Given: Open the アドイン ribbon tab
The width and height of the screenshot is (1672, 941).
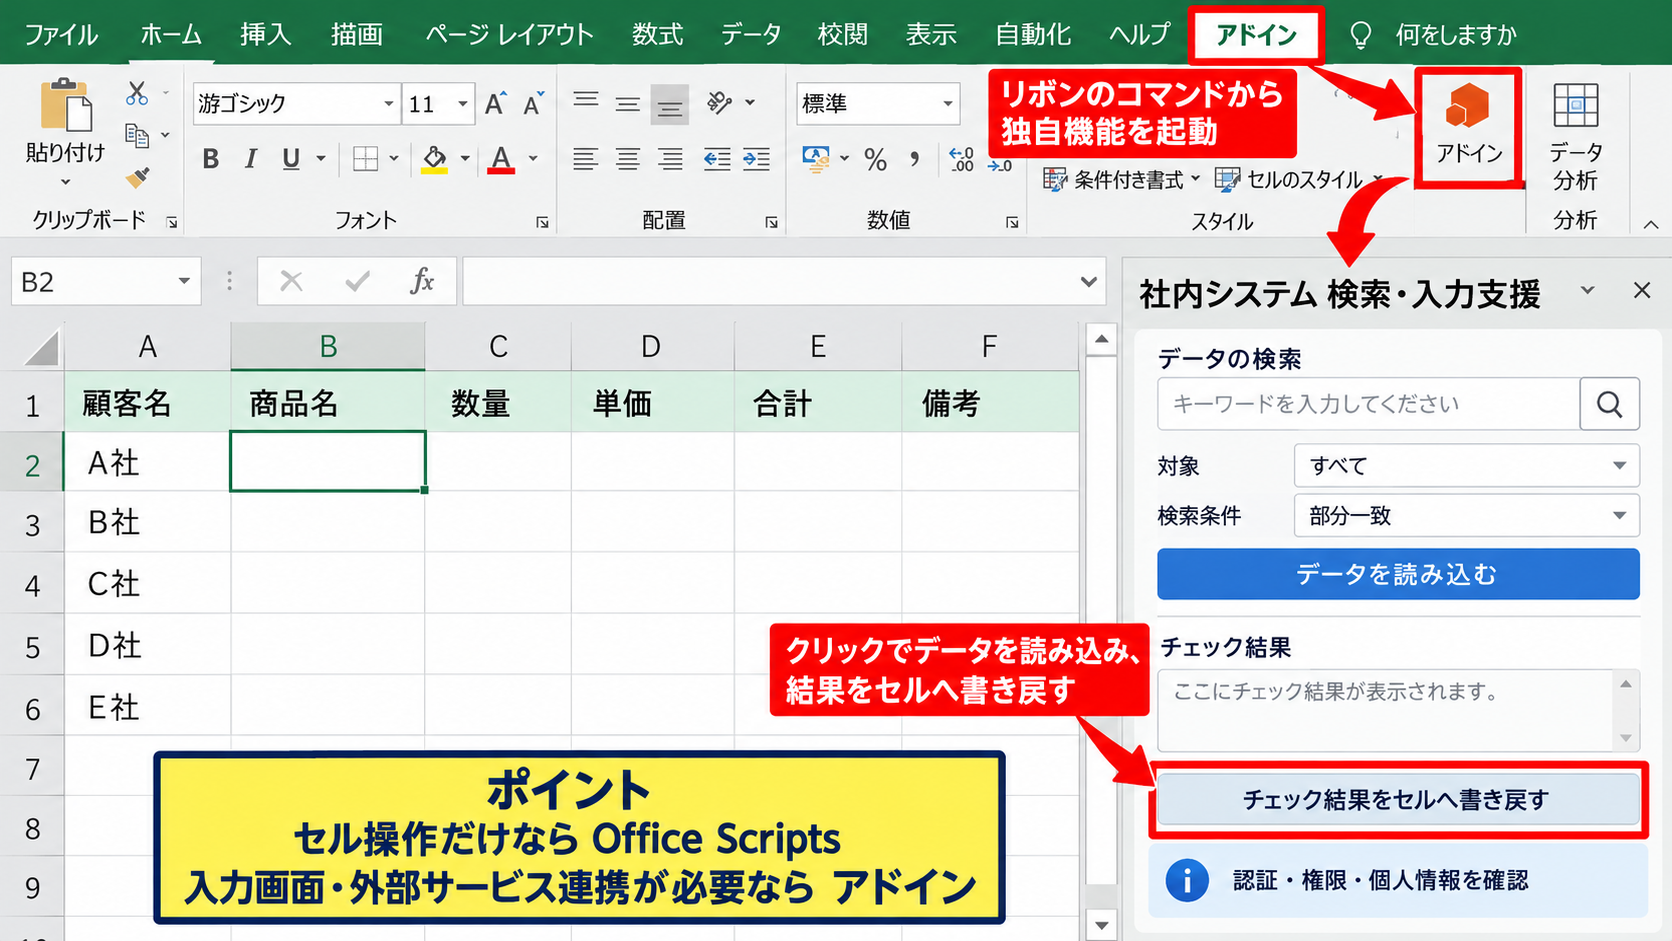Looking at the screenshot, I should point(1256,34).
